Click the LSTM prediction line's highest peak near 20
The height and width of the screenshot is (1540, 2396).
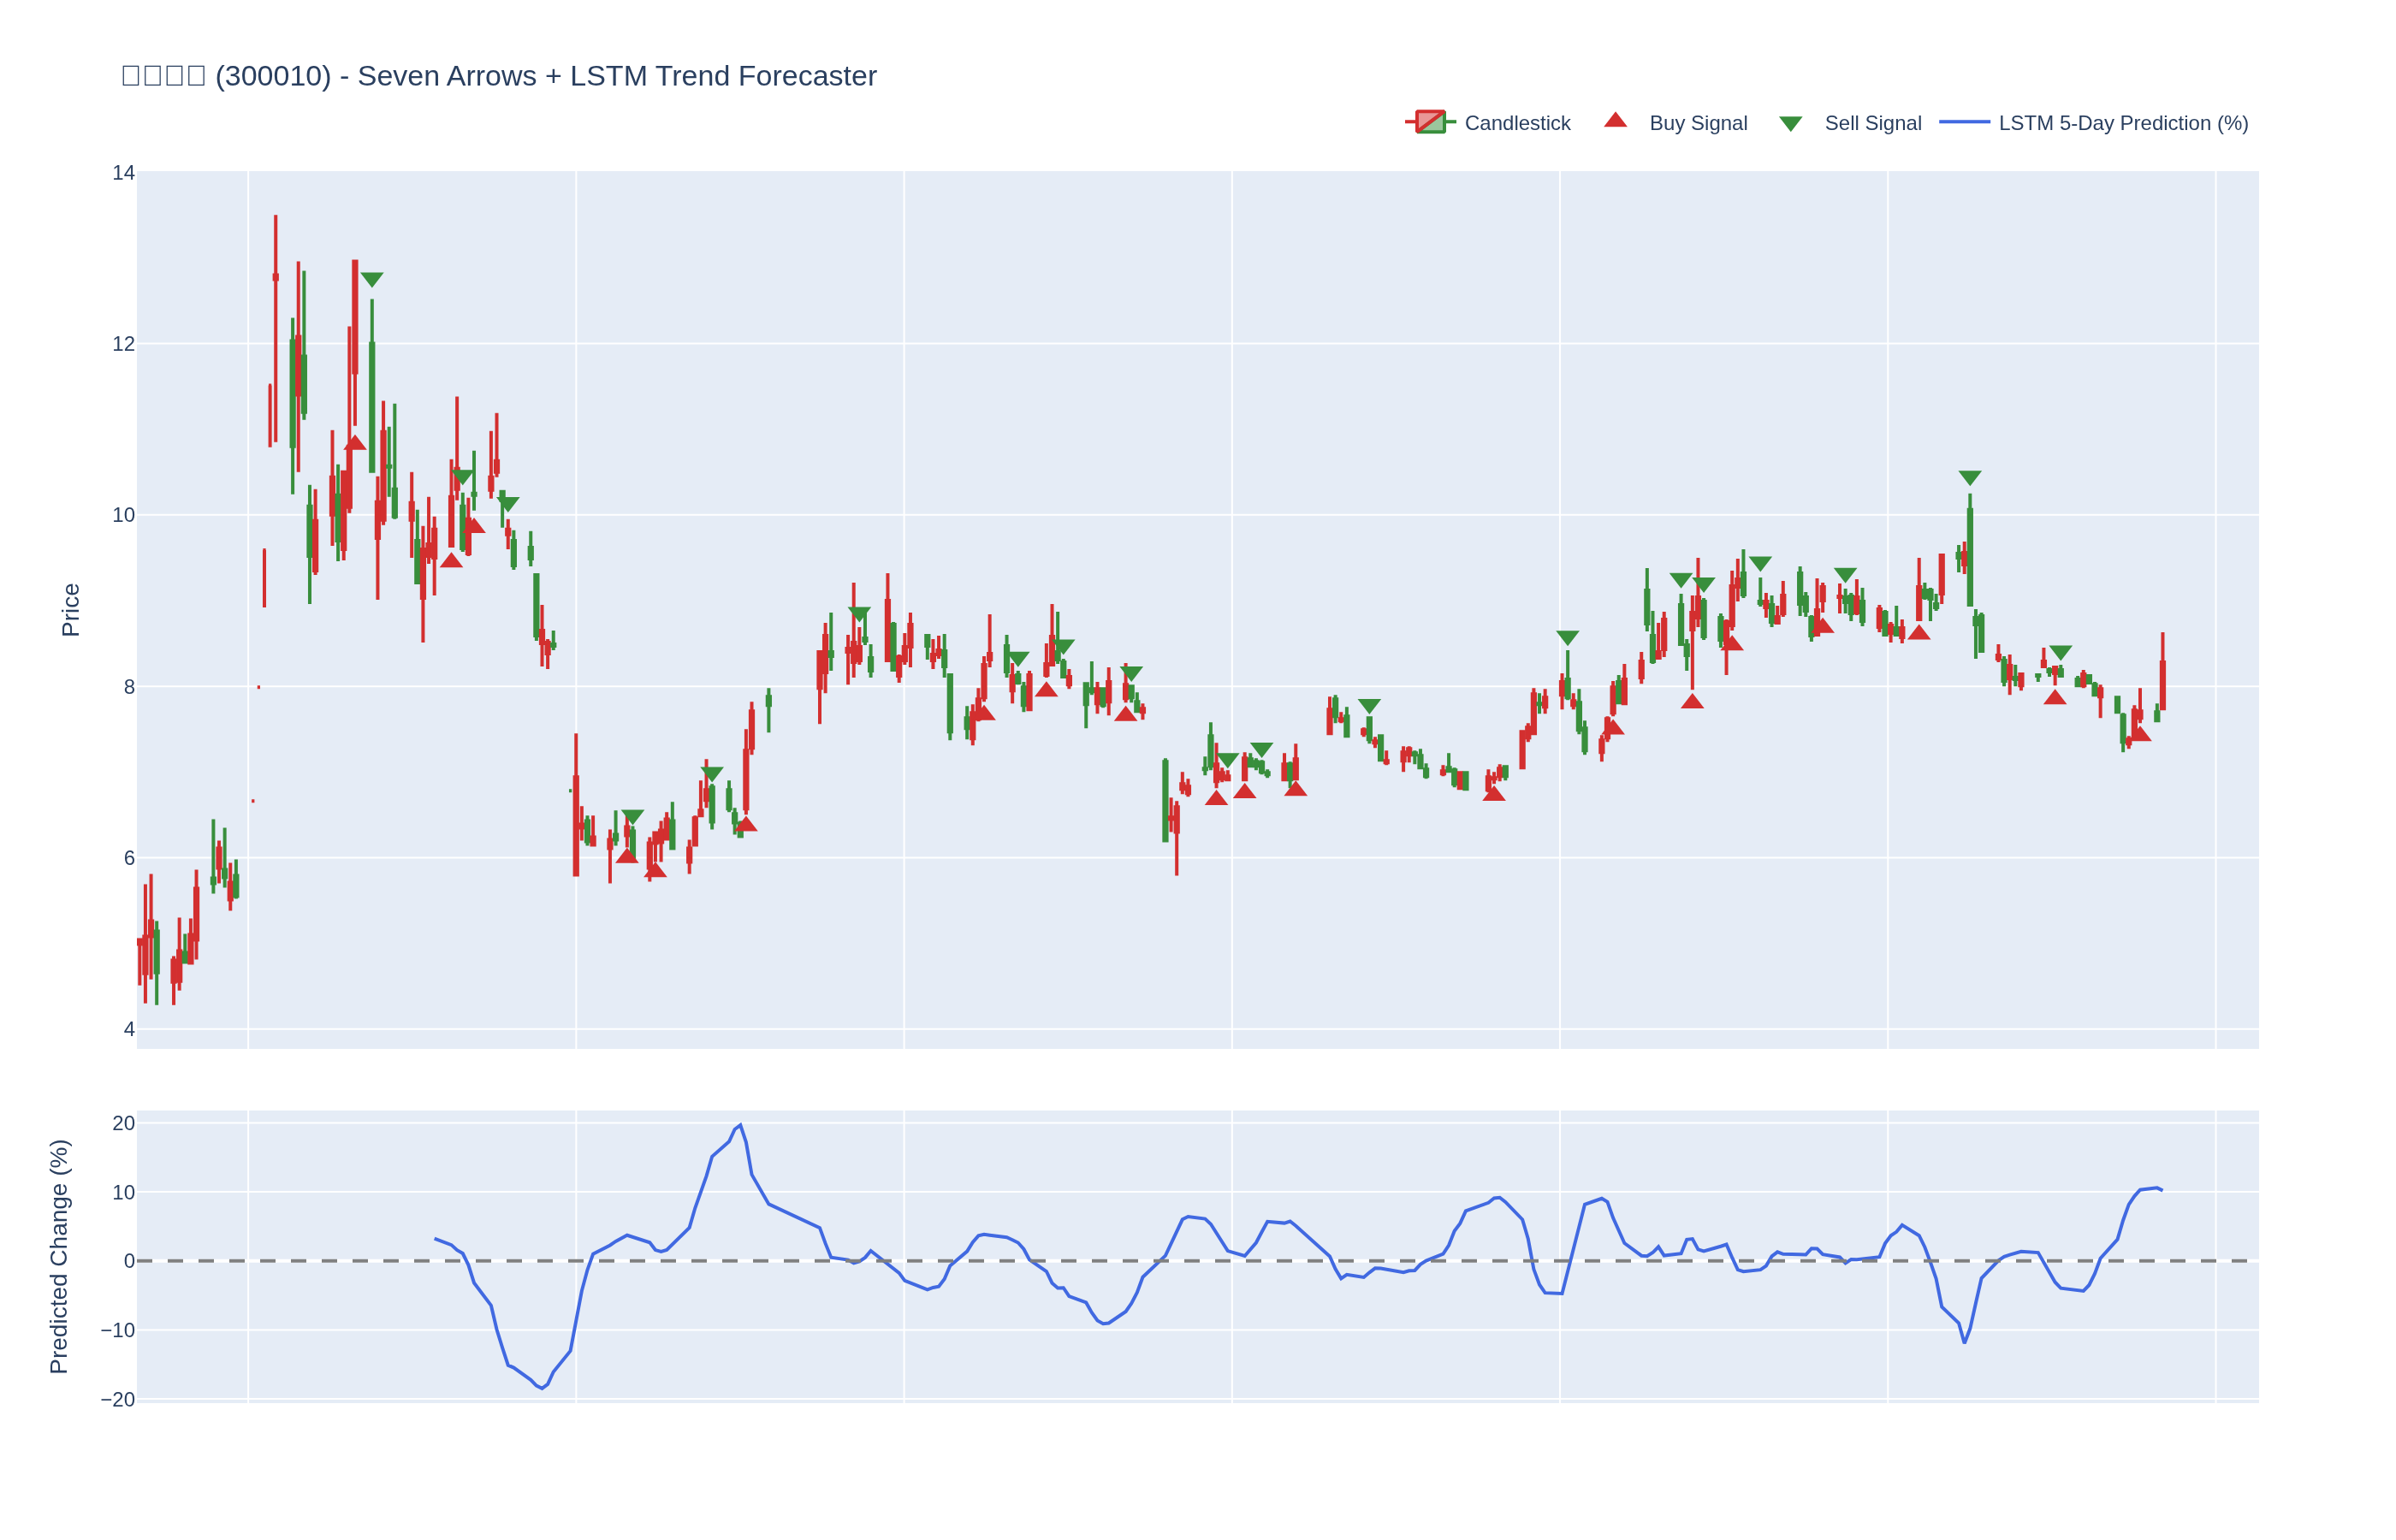coord(740,1125)
